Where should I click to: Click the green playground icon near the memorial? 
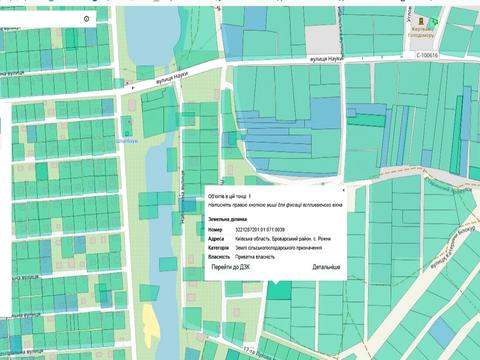[433, 22]
